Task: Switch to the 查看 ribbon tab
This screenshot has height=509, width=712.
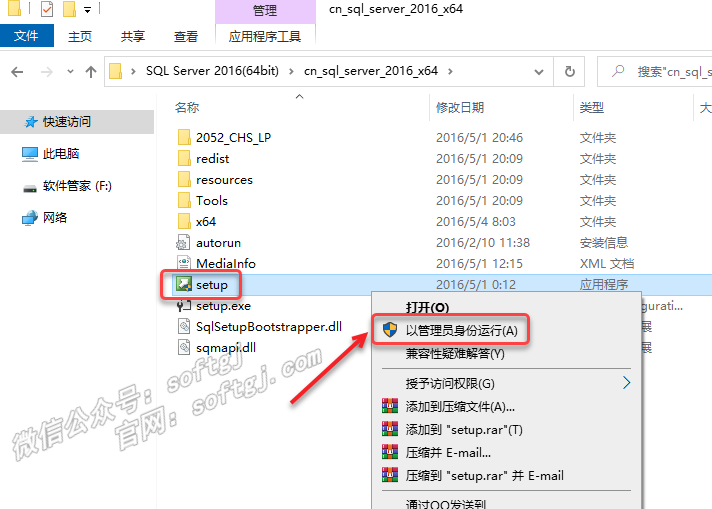Action: [186, 36]
